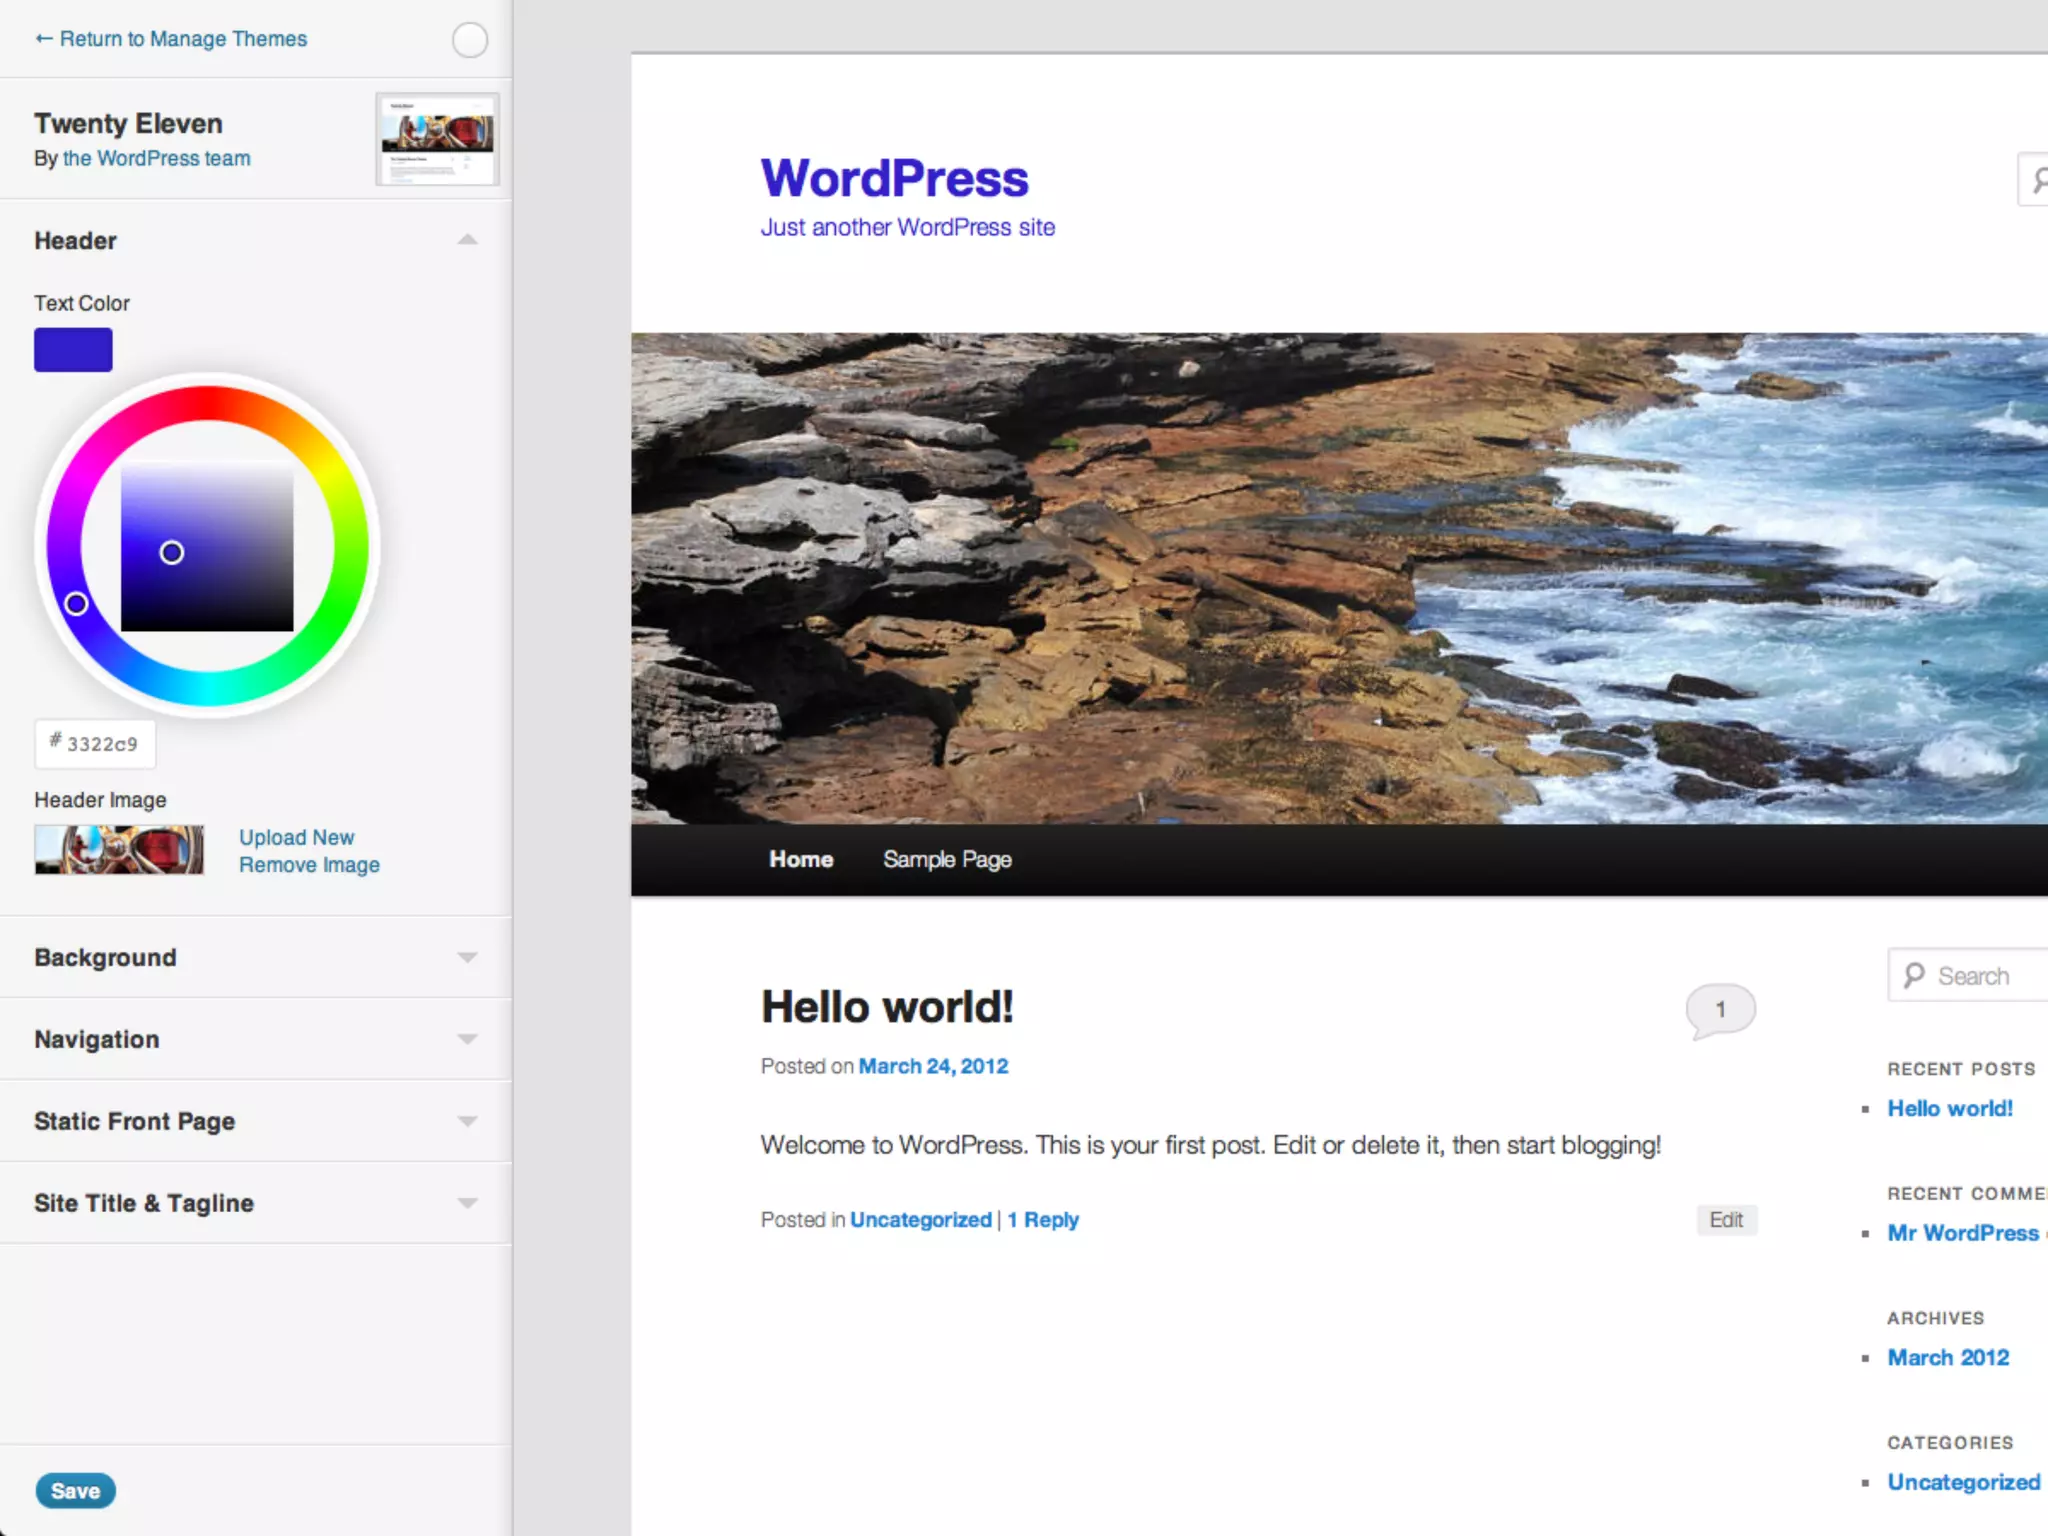Image resolution: width=2048 pixels, height=1536 pixels.
Task: Click the circular spinner indicator at top
Action: (469, 40)
